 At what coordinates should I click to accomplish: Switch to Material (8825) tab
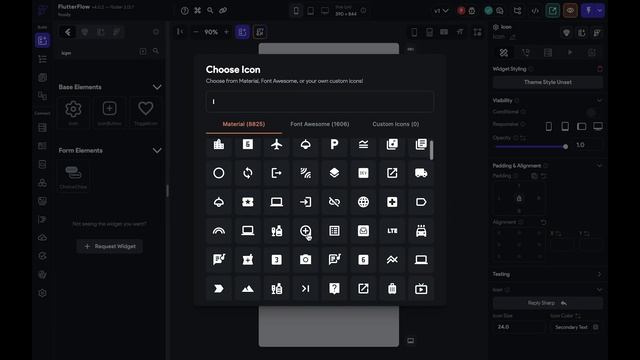tap(244, 124)
